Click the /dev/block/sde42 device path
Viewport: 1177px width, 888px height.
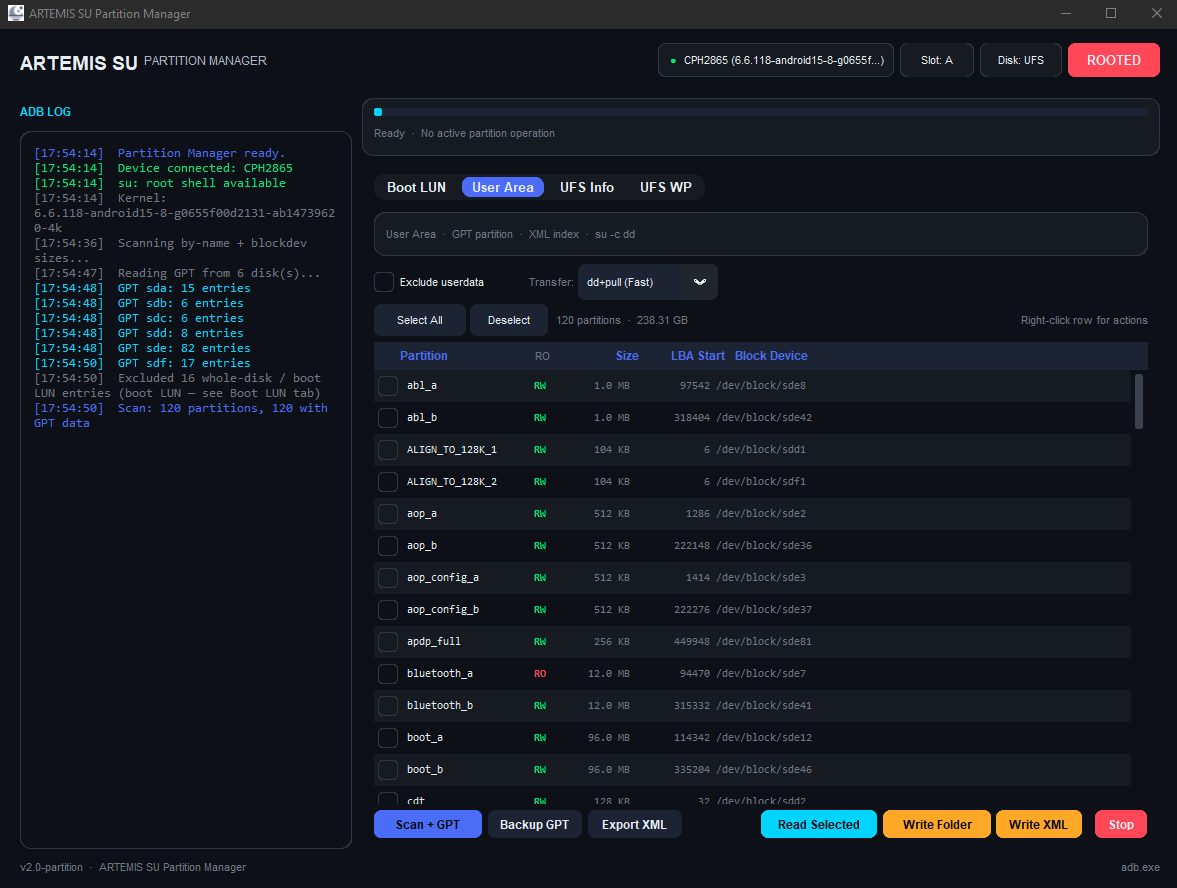click(x=764, y=417)
